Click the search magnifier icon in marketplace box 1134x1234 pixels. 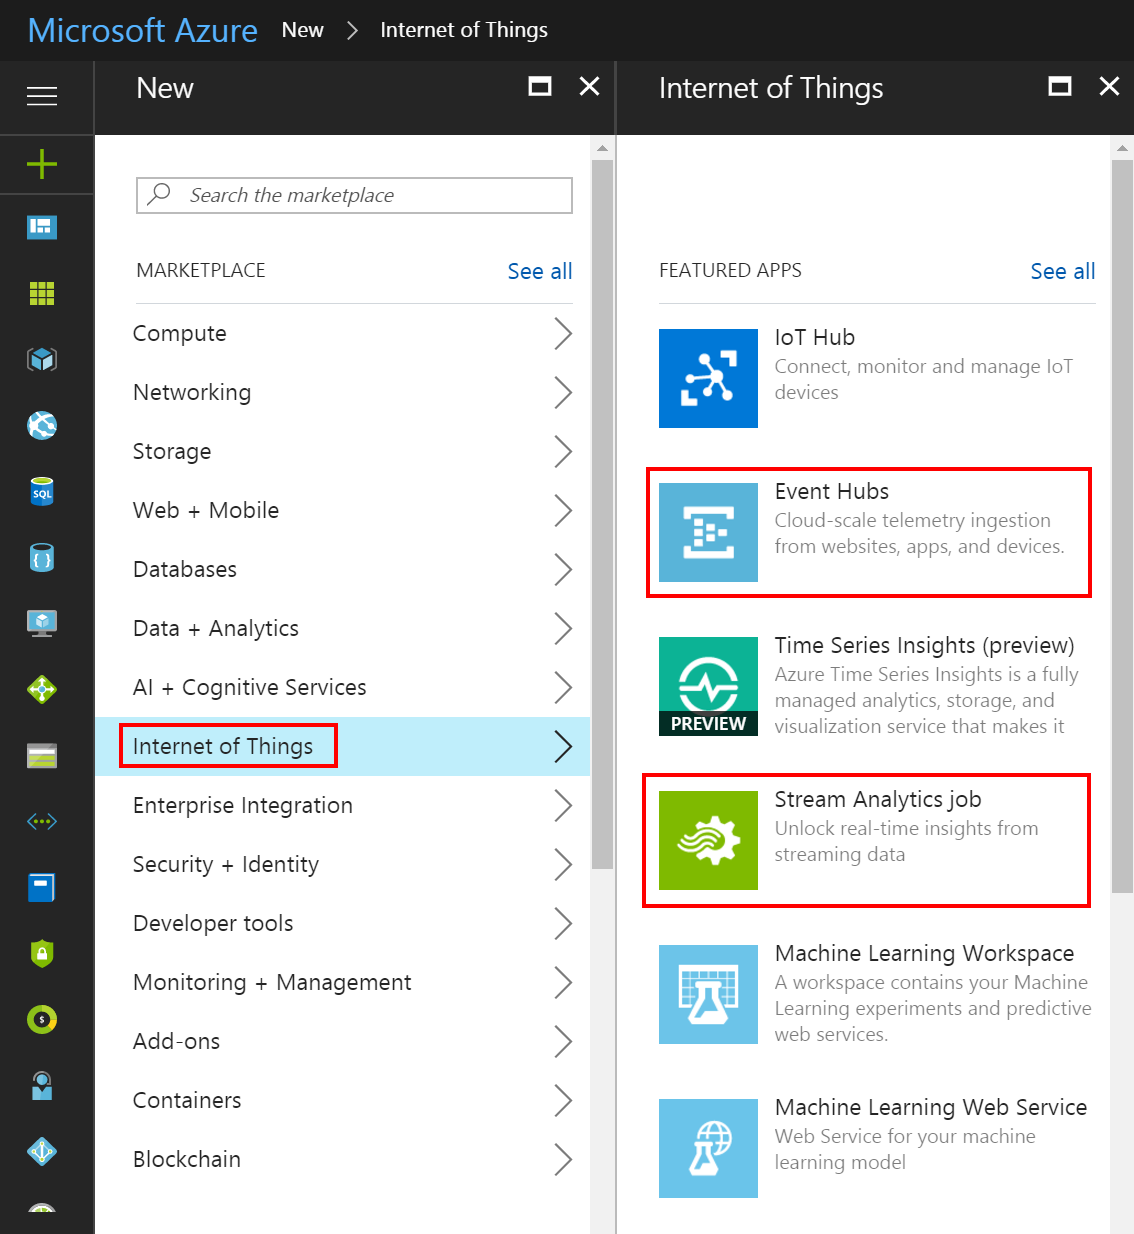click(x=159, y=194)
